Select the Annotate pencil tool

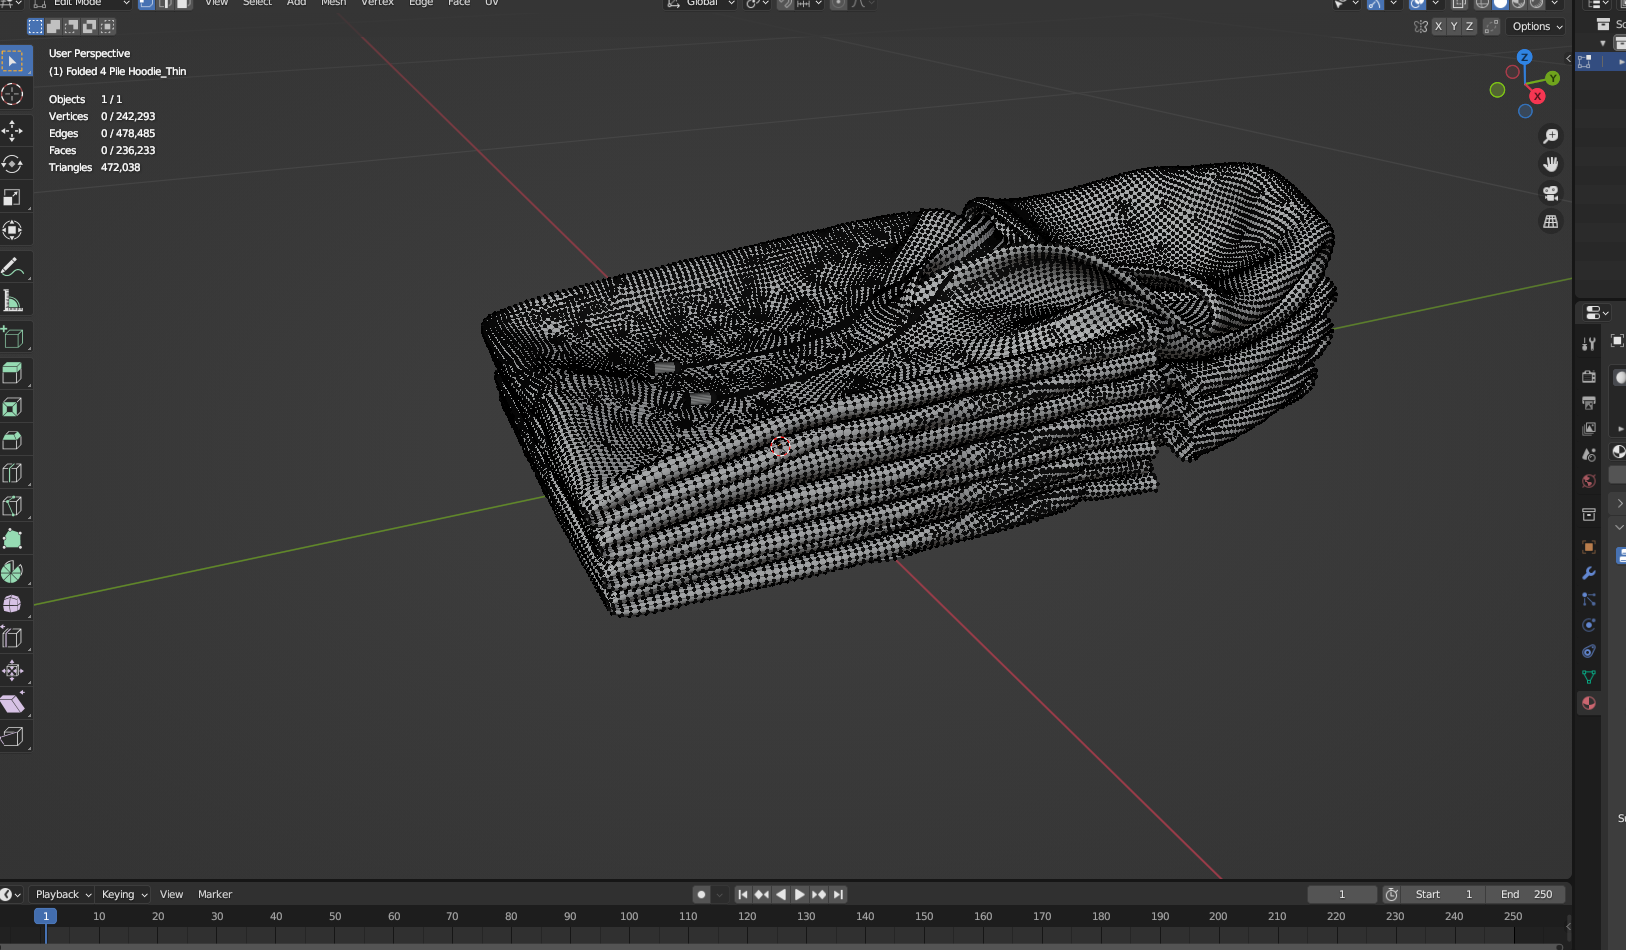pos(13,267)
